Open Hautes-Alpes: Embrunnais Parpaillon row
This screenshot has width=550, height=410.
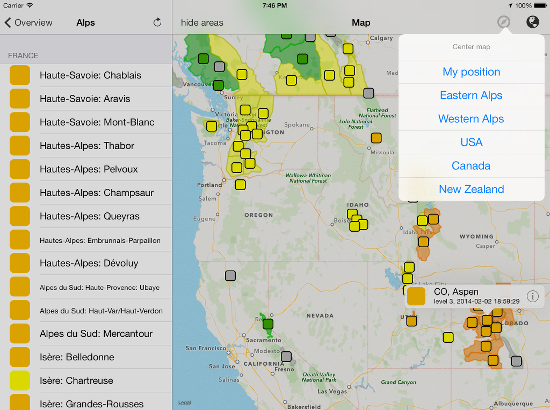click(x=86, y=240)
